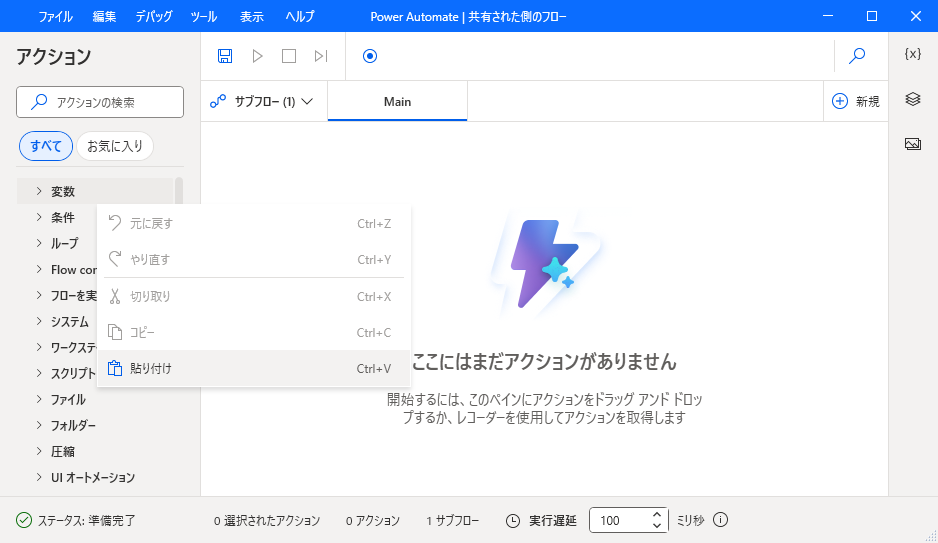Select the Main tab

[397, 102]
